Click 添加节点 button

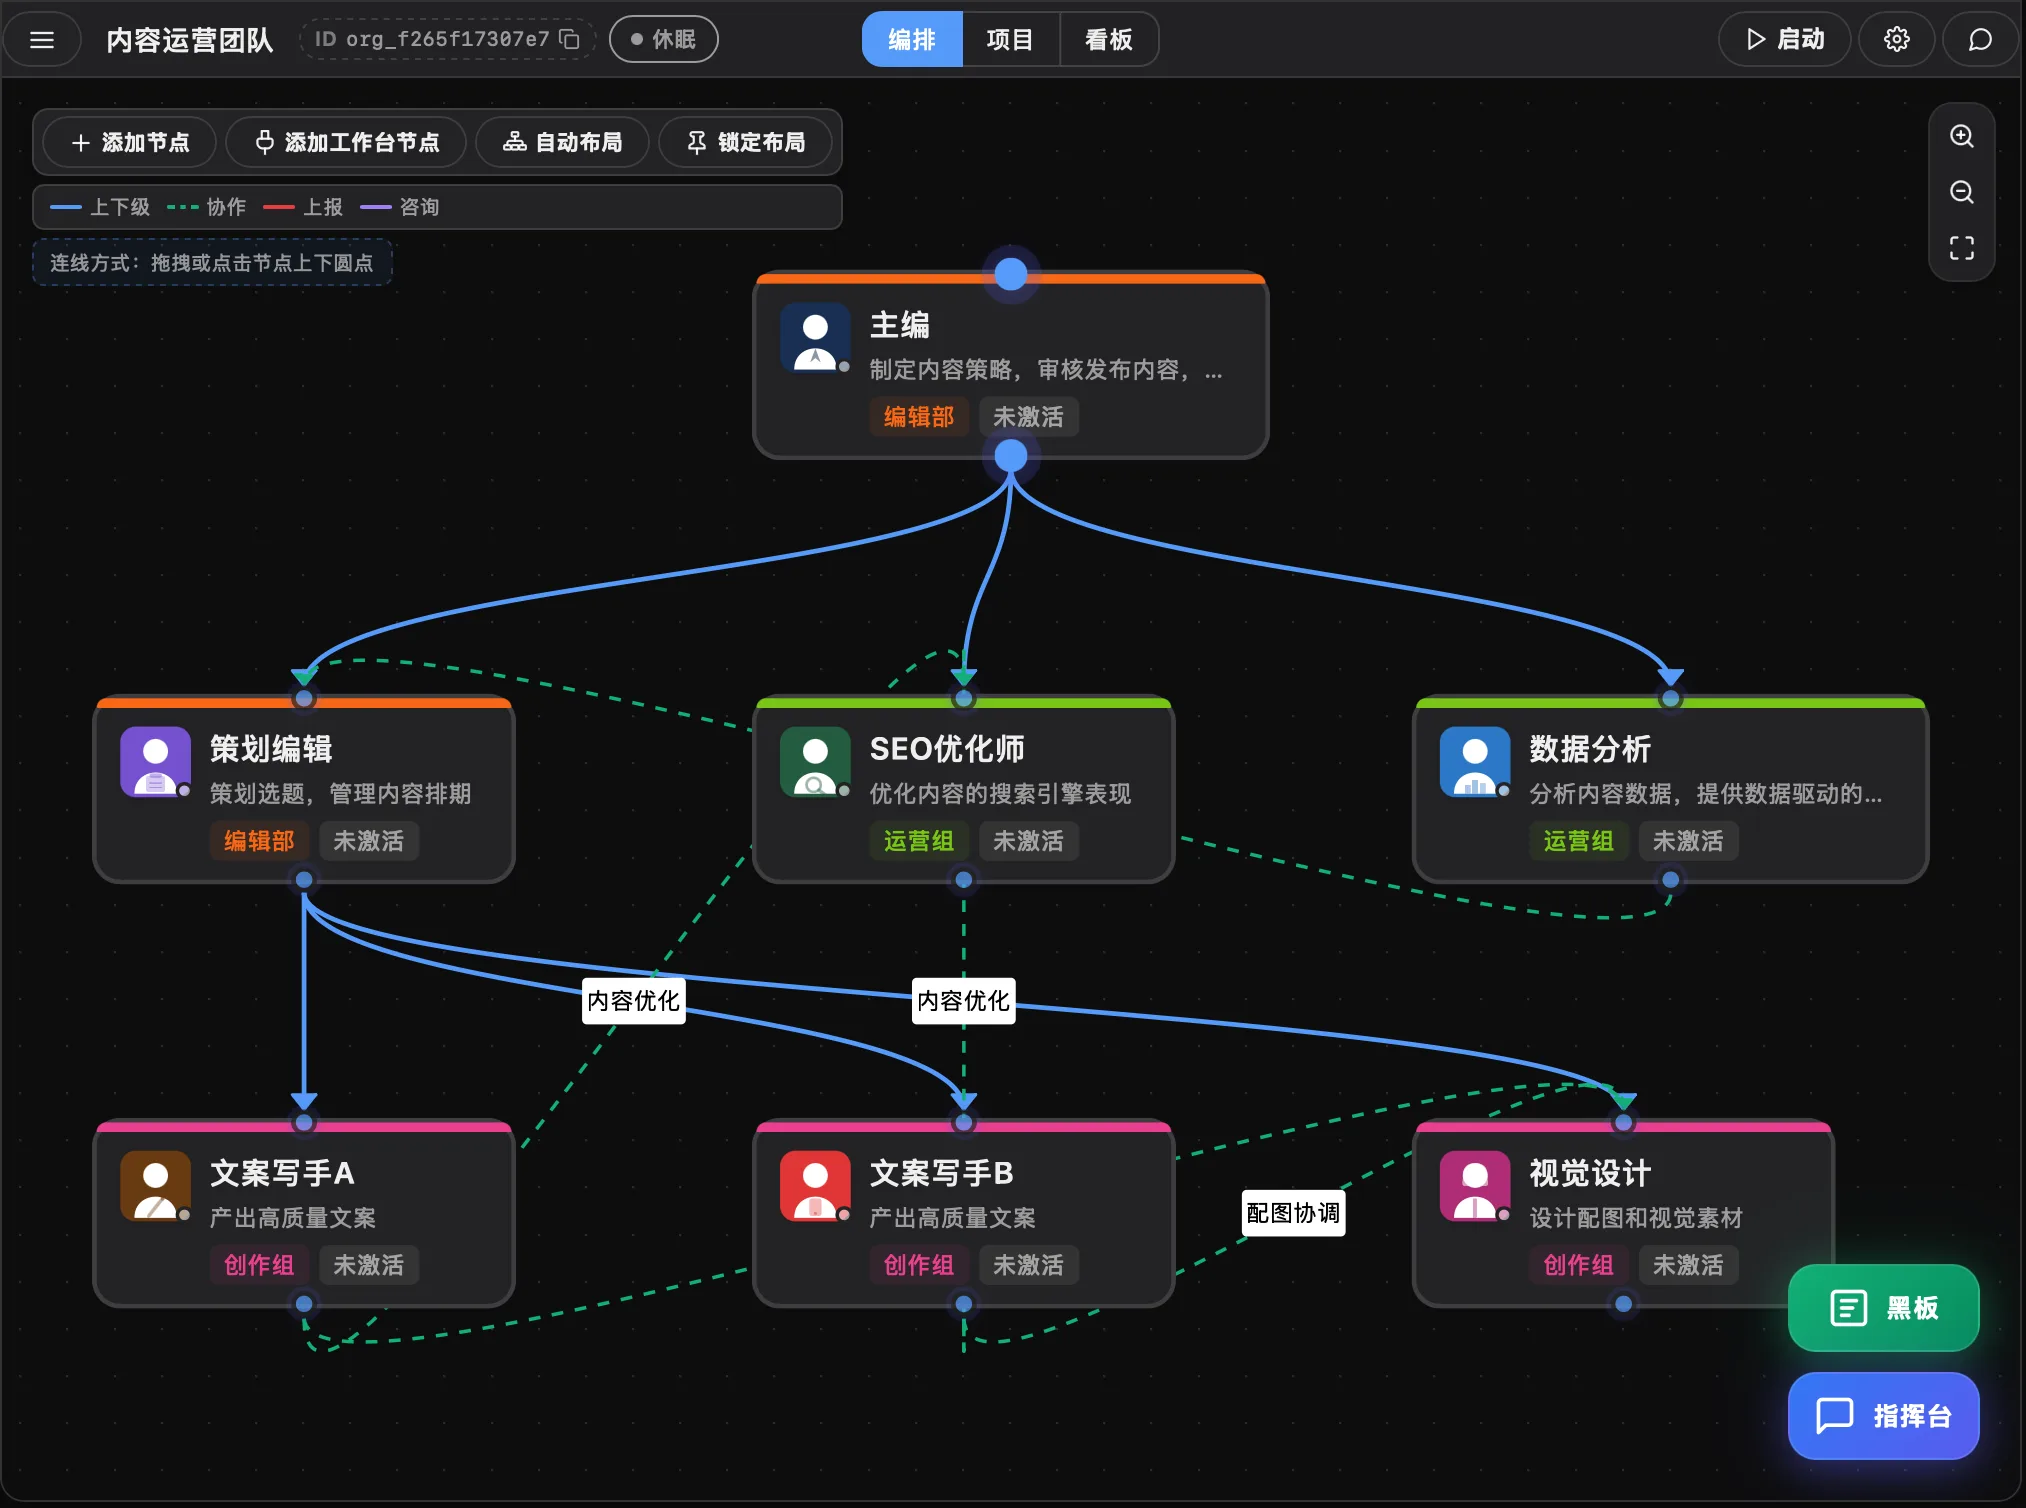pos(130,142)
